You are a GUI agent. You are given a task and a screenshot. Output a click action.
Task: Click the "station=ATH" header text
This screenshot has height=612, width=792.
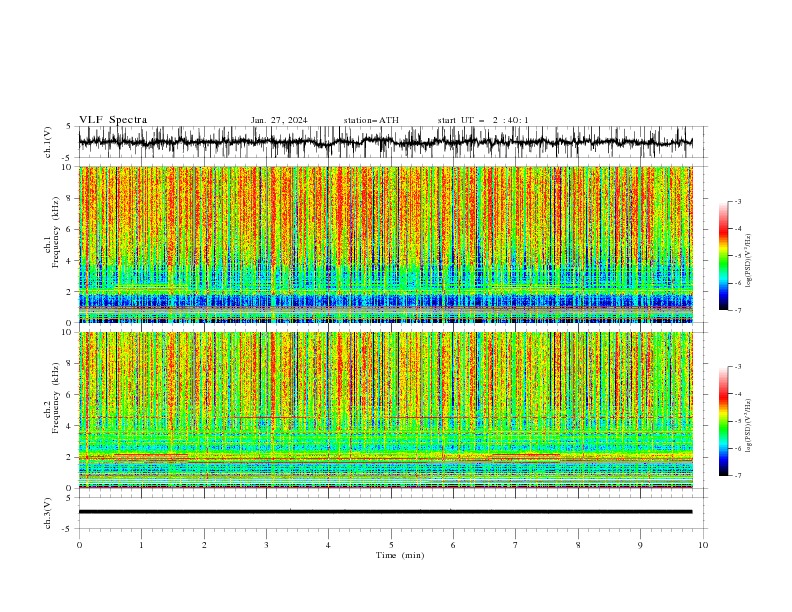[x=371, y=120]
